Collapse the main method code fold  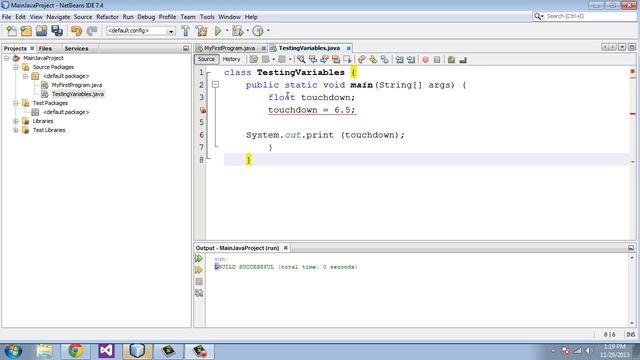pyautogui.click(x=215, y=85)
